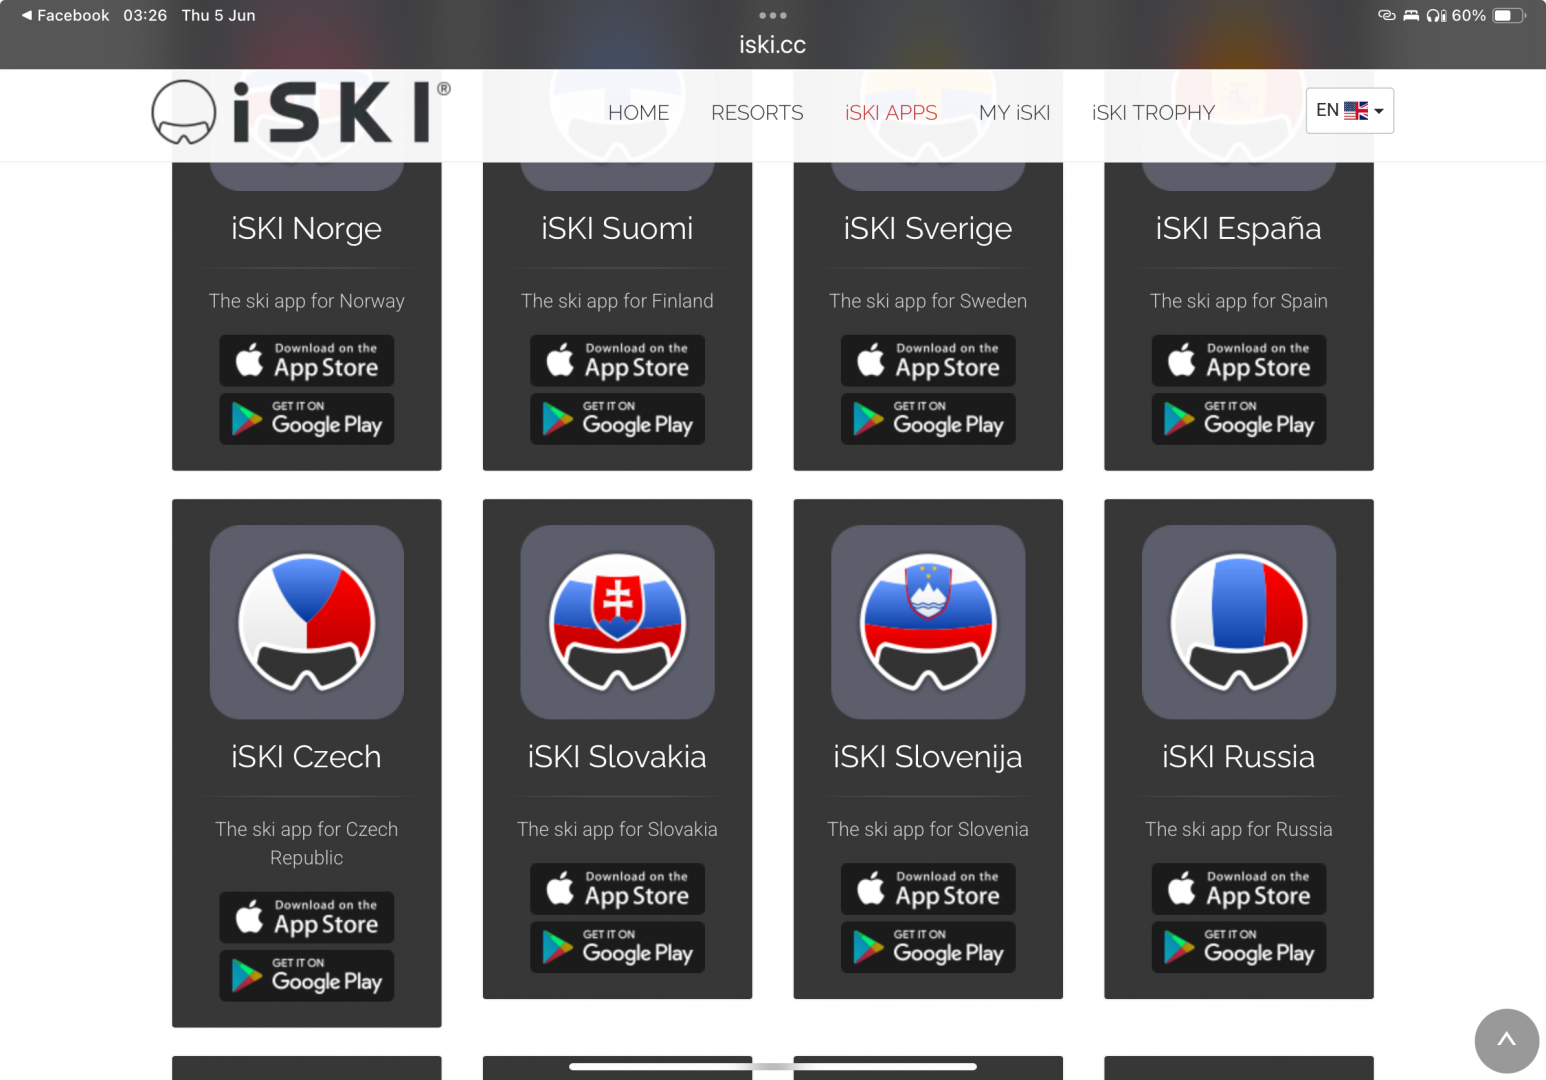Get iSKI Sverige on Google Play

[x=928, y=419]
